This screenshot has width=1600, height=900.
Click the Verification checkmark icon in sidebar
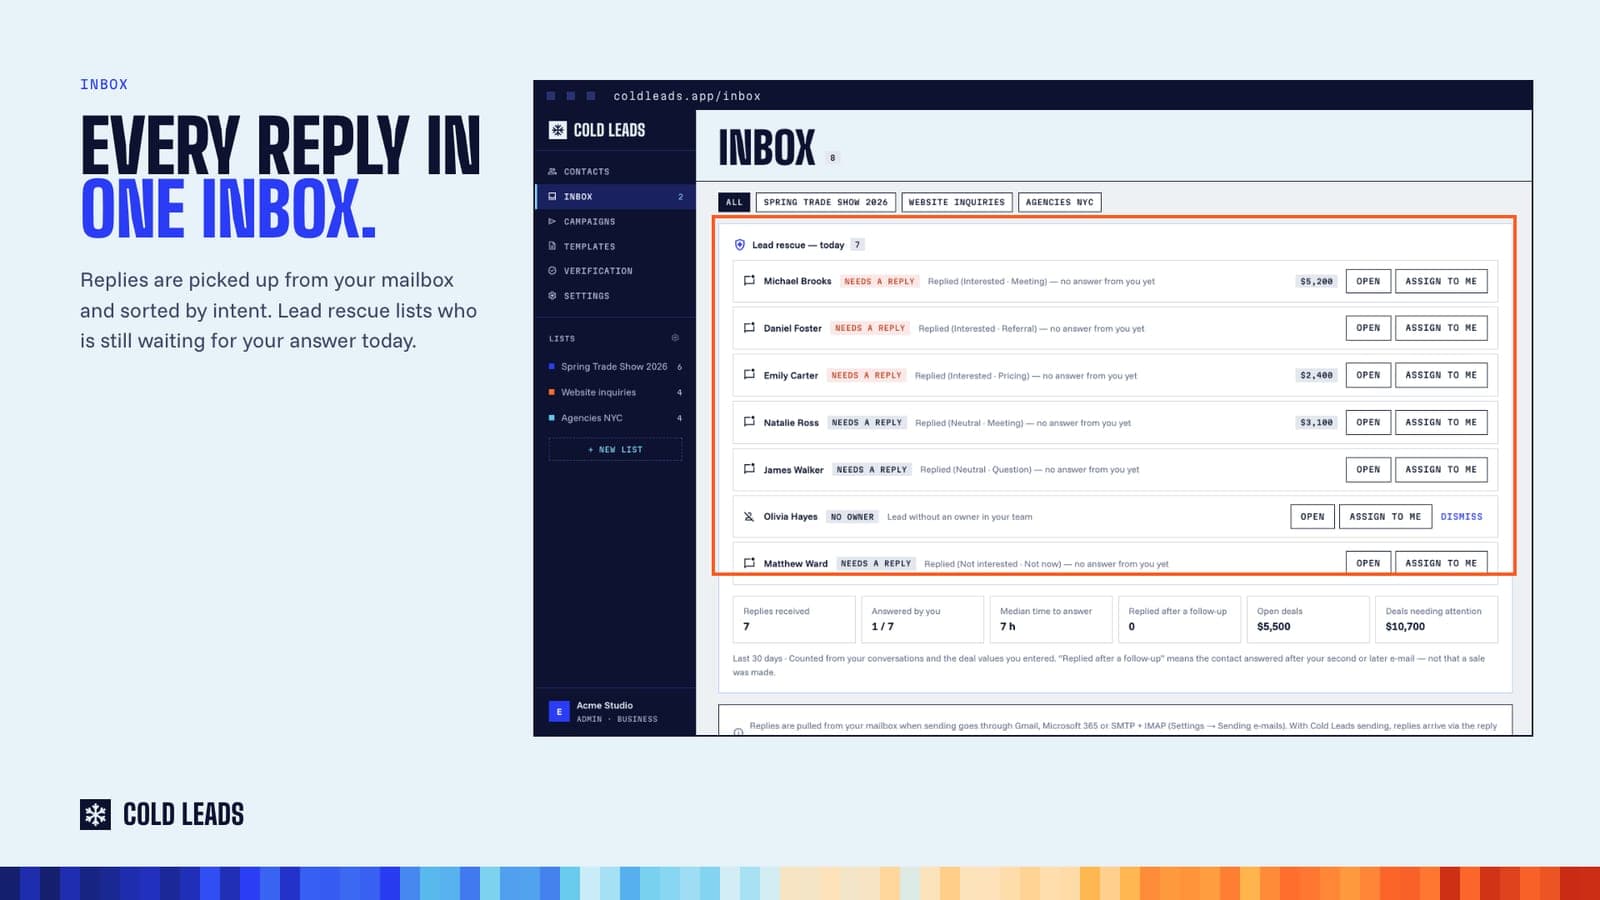(552, 271)
